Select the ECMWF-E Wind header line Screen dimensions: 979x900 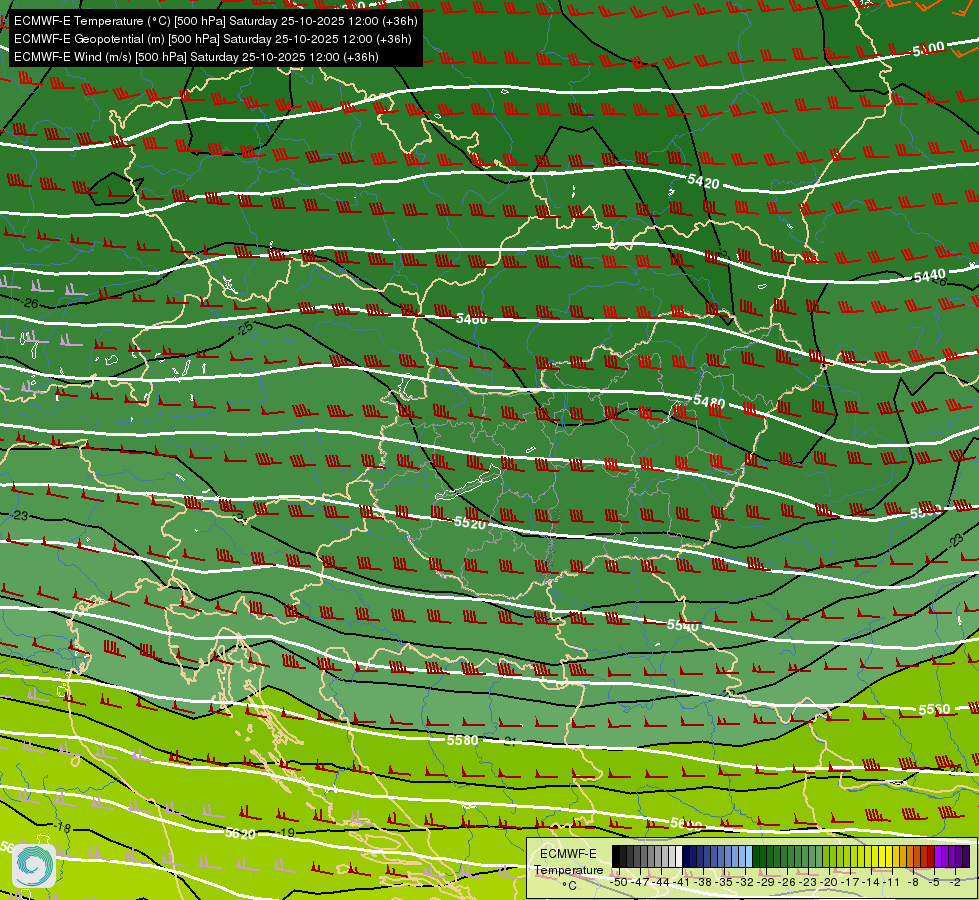[x=196, y=57]
